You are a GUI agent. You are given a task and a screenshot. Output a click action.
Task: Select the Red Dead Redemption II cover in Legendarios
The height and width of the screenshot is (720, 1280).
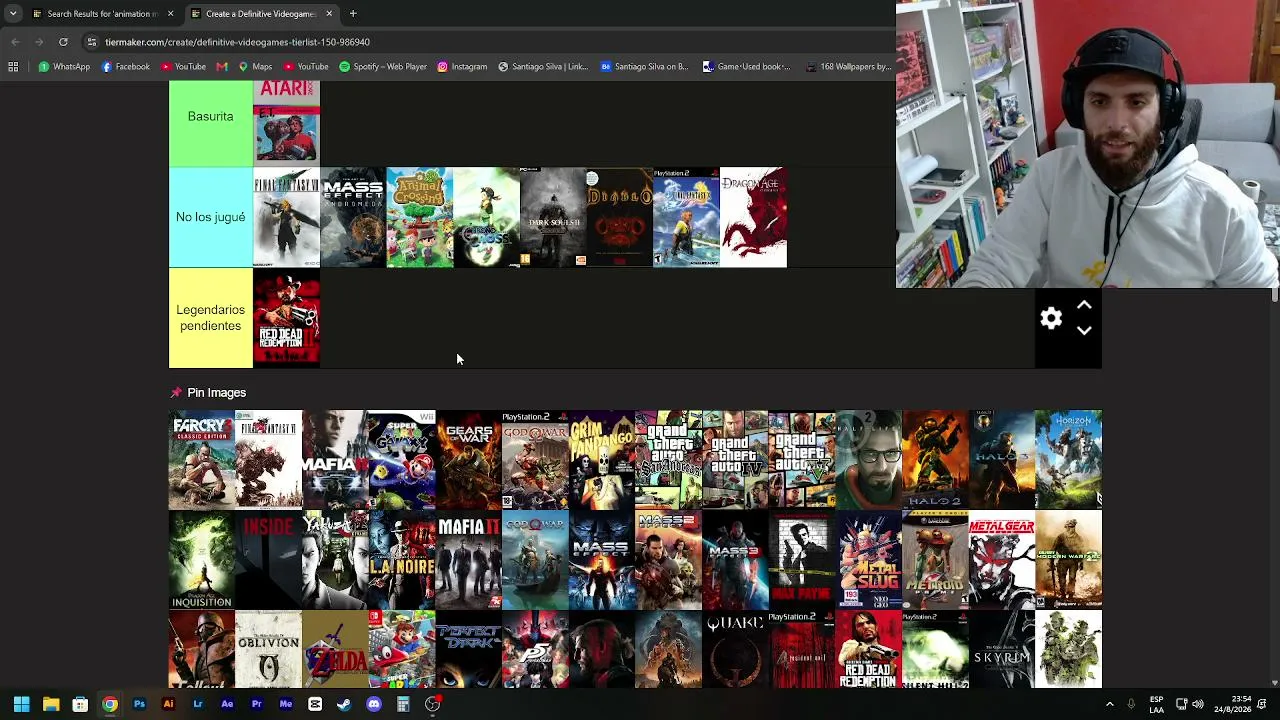click(x=287, y=318)
